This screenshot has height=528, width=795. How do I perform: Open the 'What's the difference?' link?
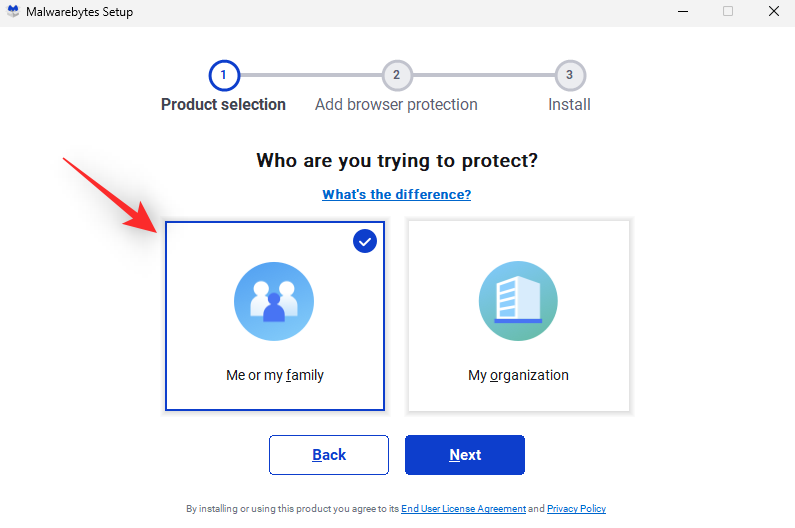pos(396,194)
